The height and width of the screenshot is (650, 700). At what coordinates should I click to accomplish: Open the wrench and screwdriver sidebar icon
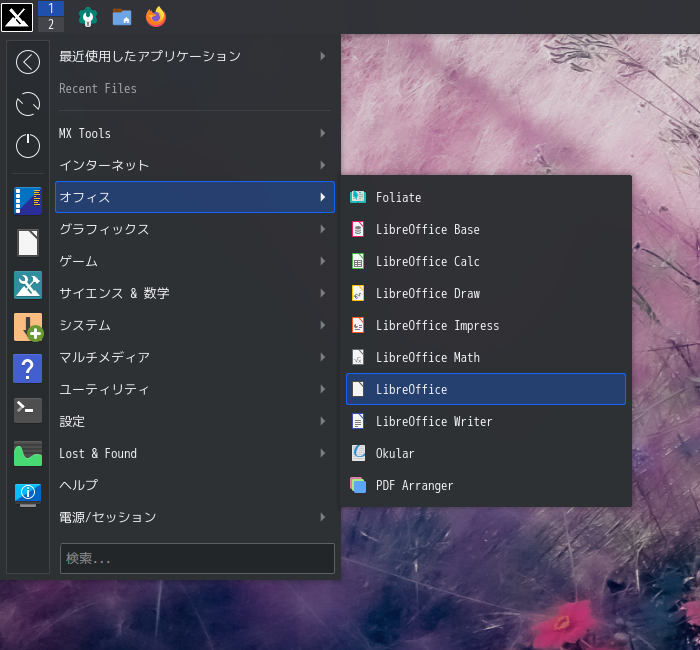point(28,285)
